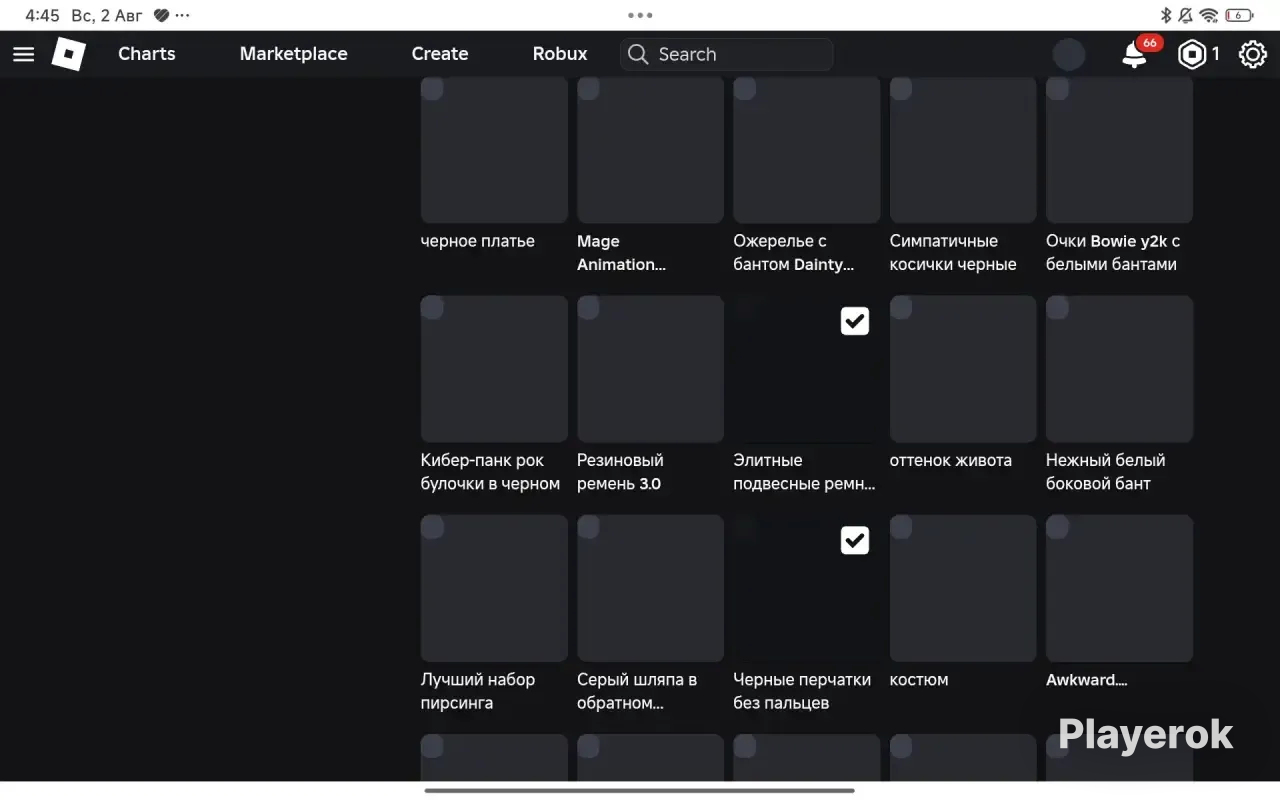Open the settings gear

click(1253, 54)
